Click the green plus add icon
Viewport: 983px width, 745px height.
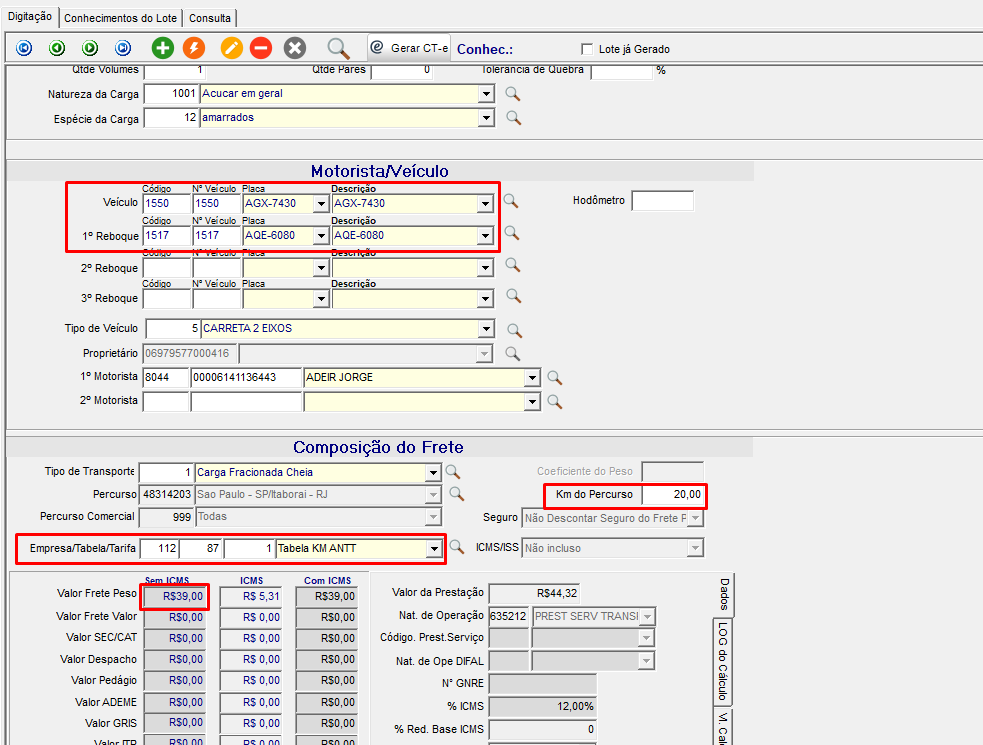coord(162,48)
